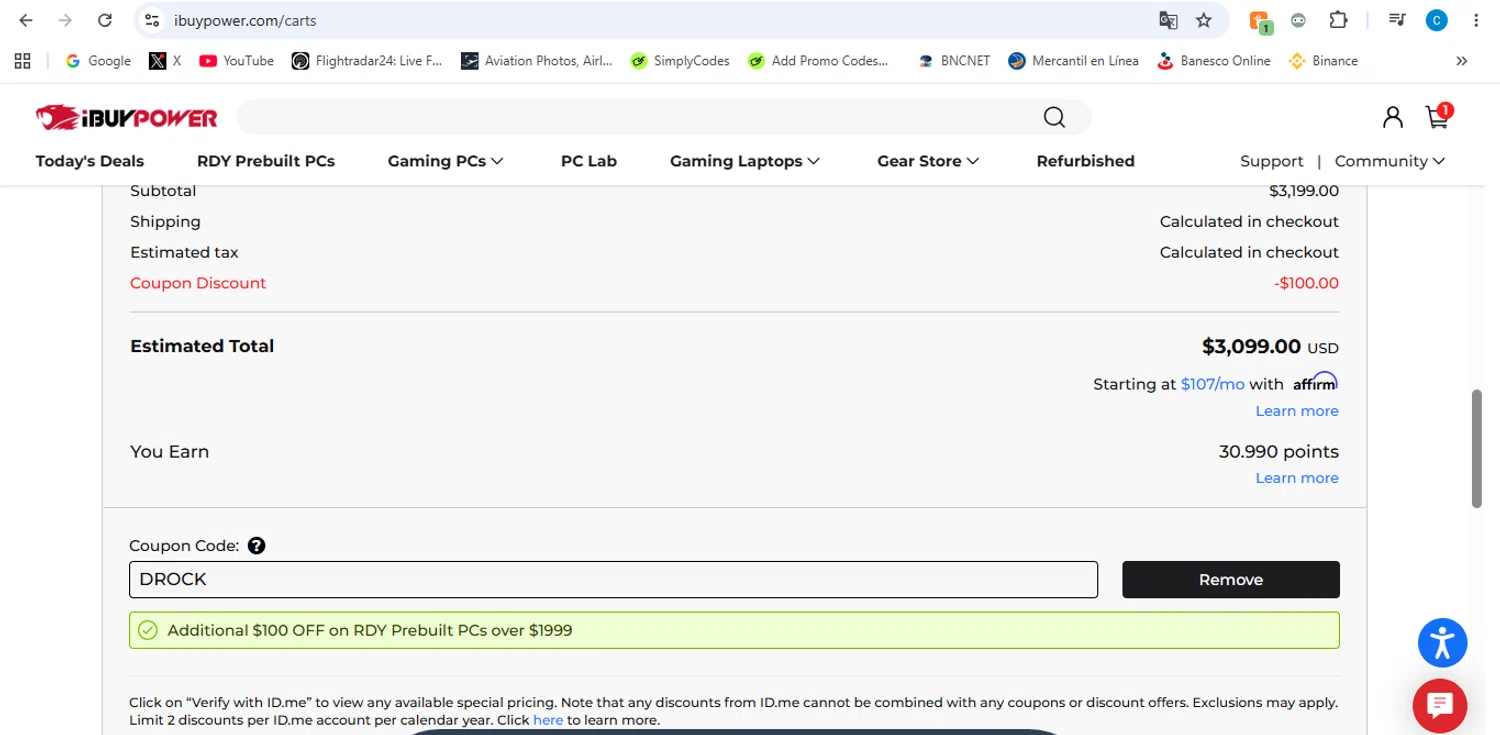The height and width of the screenshot is (735, 1500).
Task: Expand the Gaming PCs dropdown
Action: 445,161
